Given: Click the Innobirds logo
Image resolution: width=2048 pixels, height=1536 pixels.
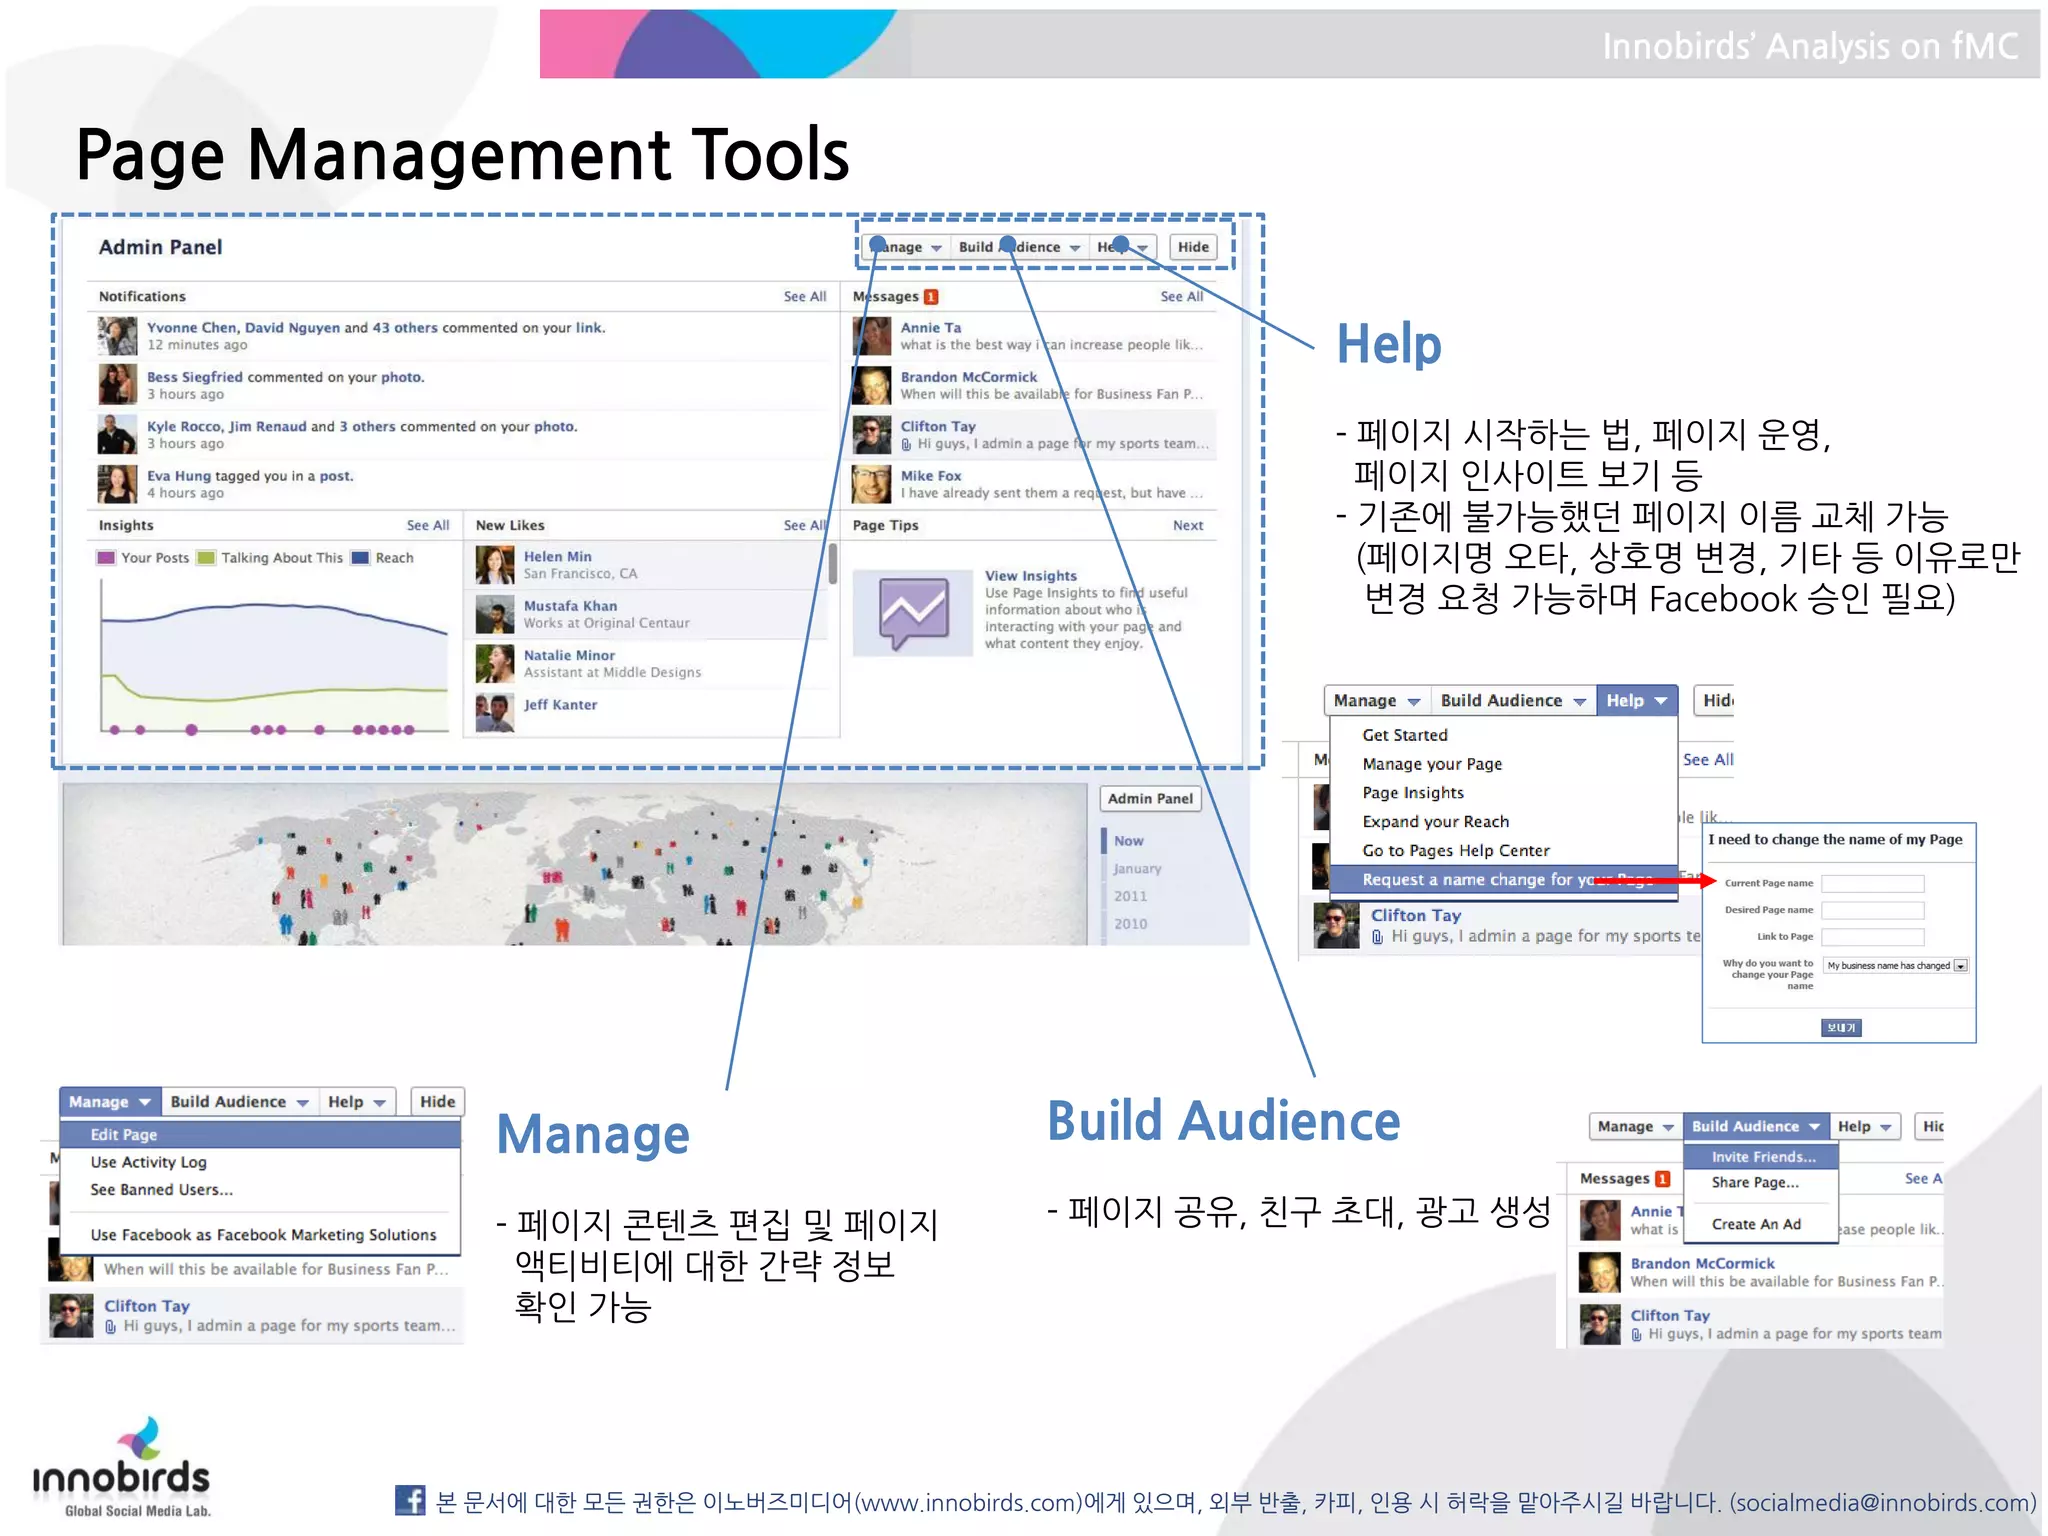Looking at the screenshot, I should coord(122,1467).
